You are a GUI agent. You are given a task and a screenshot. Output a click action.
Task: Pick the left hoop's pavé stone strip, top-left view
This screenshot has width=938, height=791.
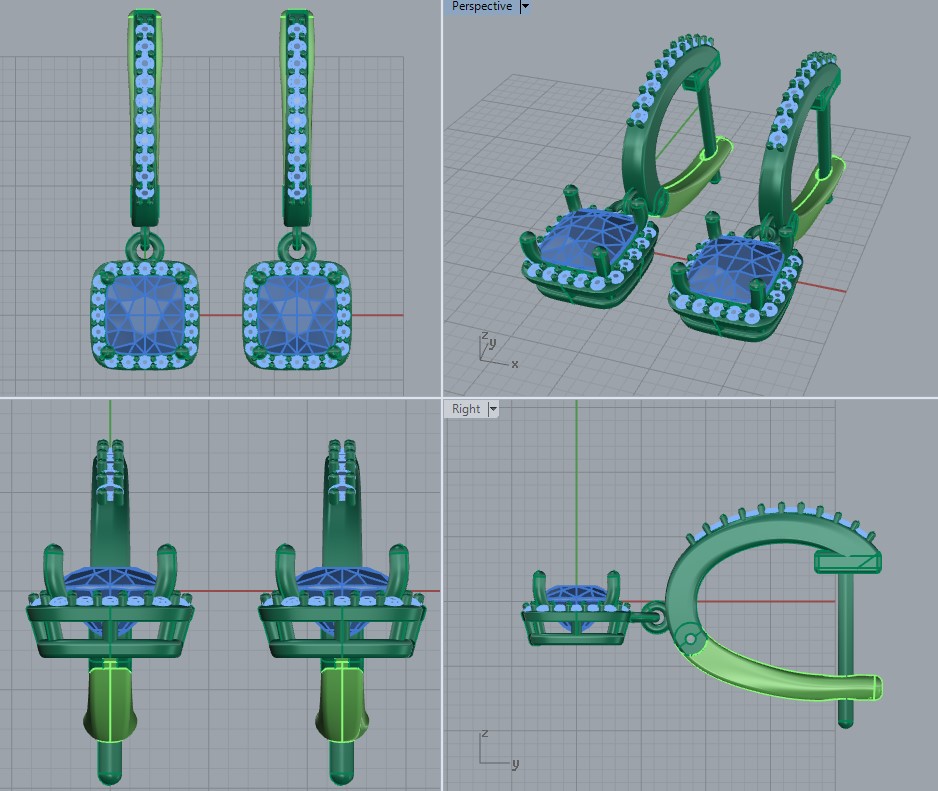[146, 110]
